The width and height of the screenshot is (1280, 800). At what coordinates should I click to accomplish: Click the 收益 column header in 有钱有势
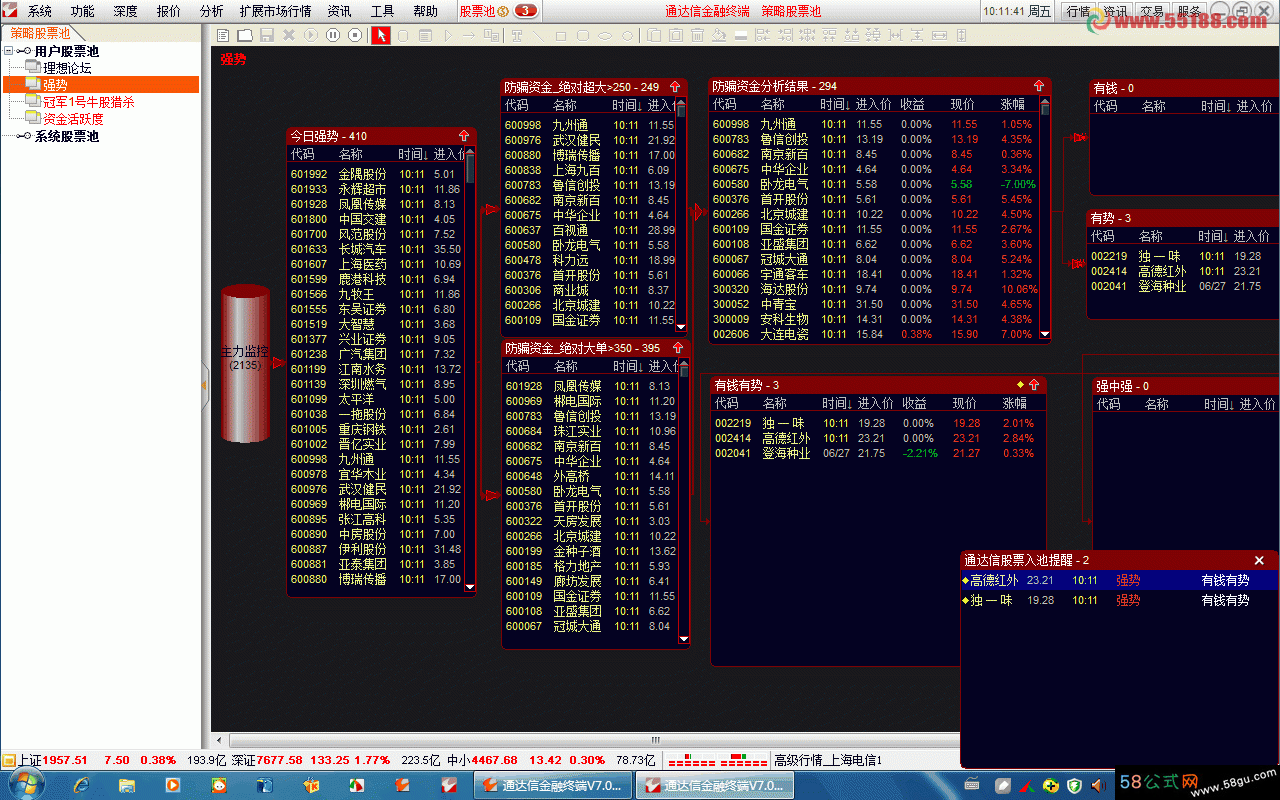click(913, 403)
